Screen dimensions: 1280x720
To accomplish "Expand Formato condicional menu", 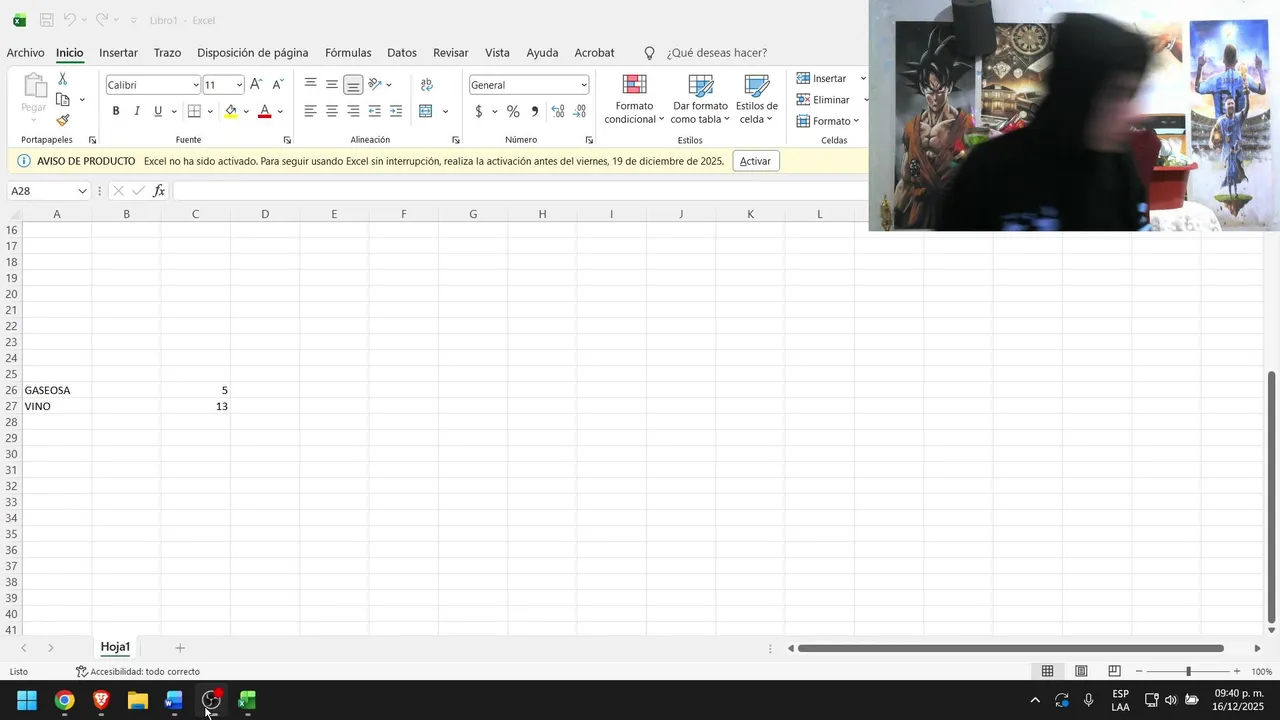I will (634, 100).
